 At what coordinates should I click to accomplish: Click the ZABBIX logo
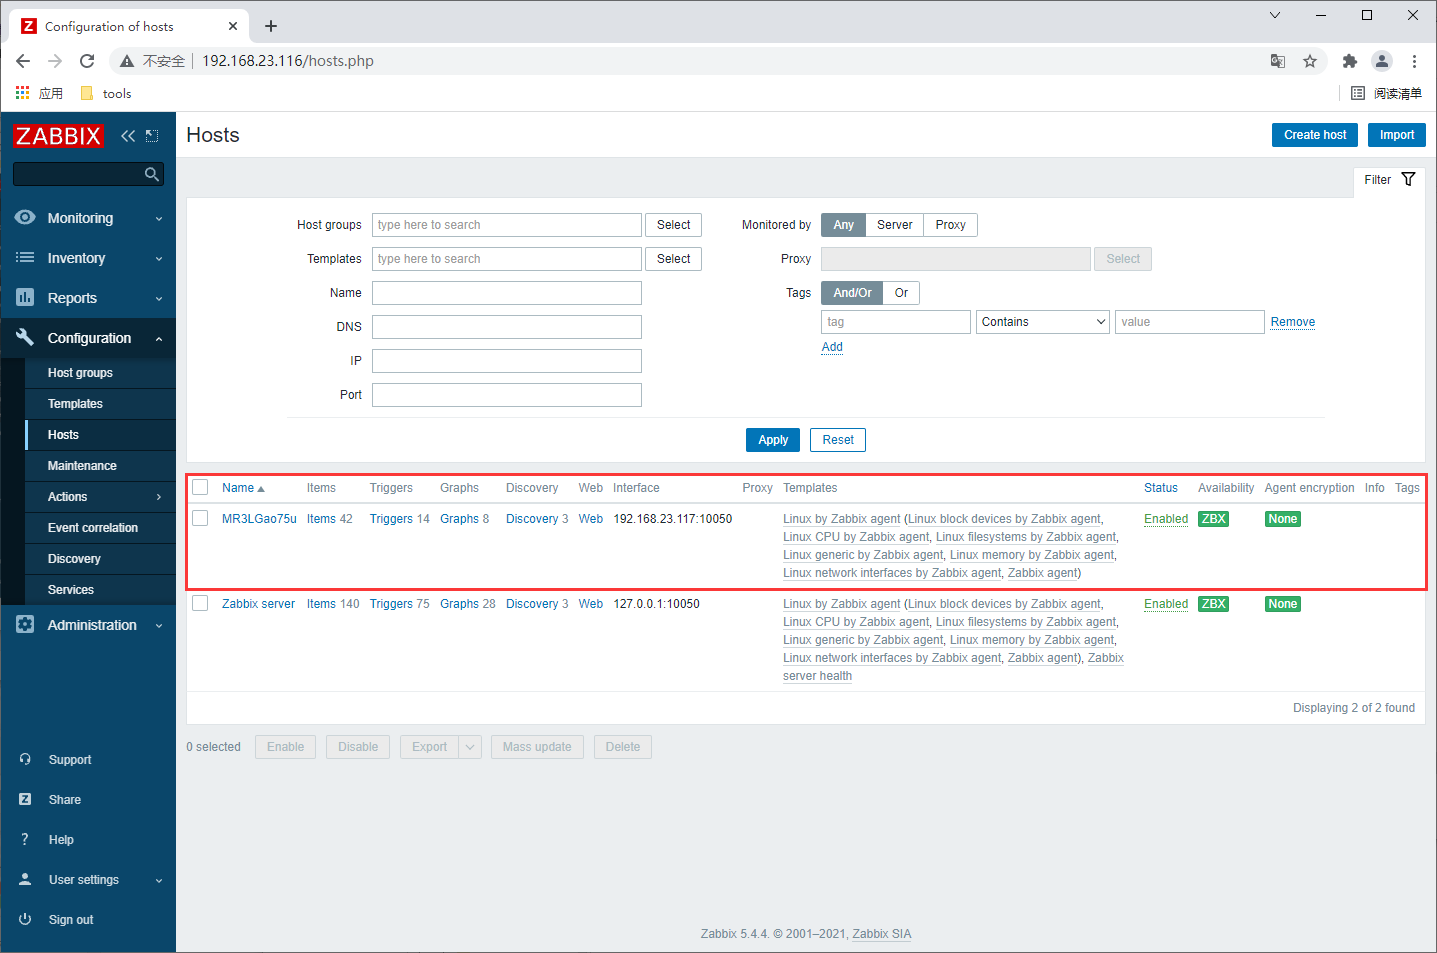58,135
